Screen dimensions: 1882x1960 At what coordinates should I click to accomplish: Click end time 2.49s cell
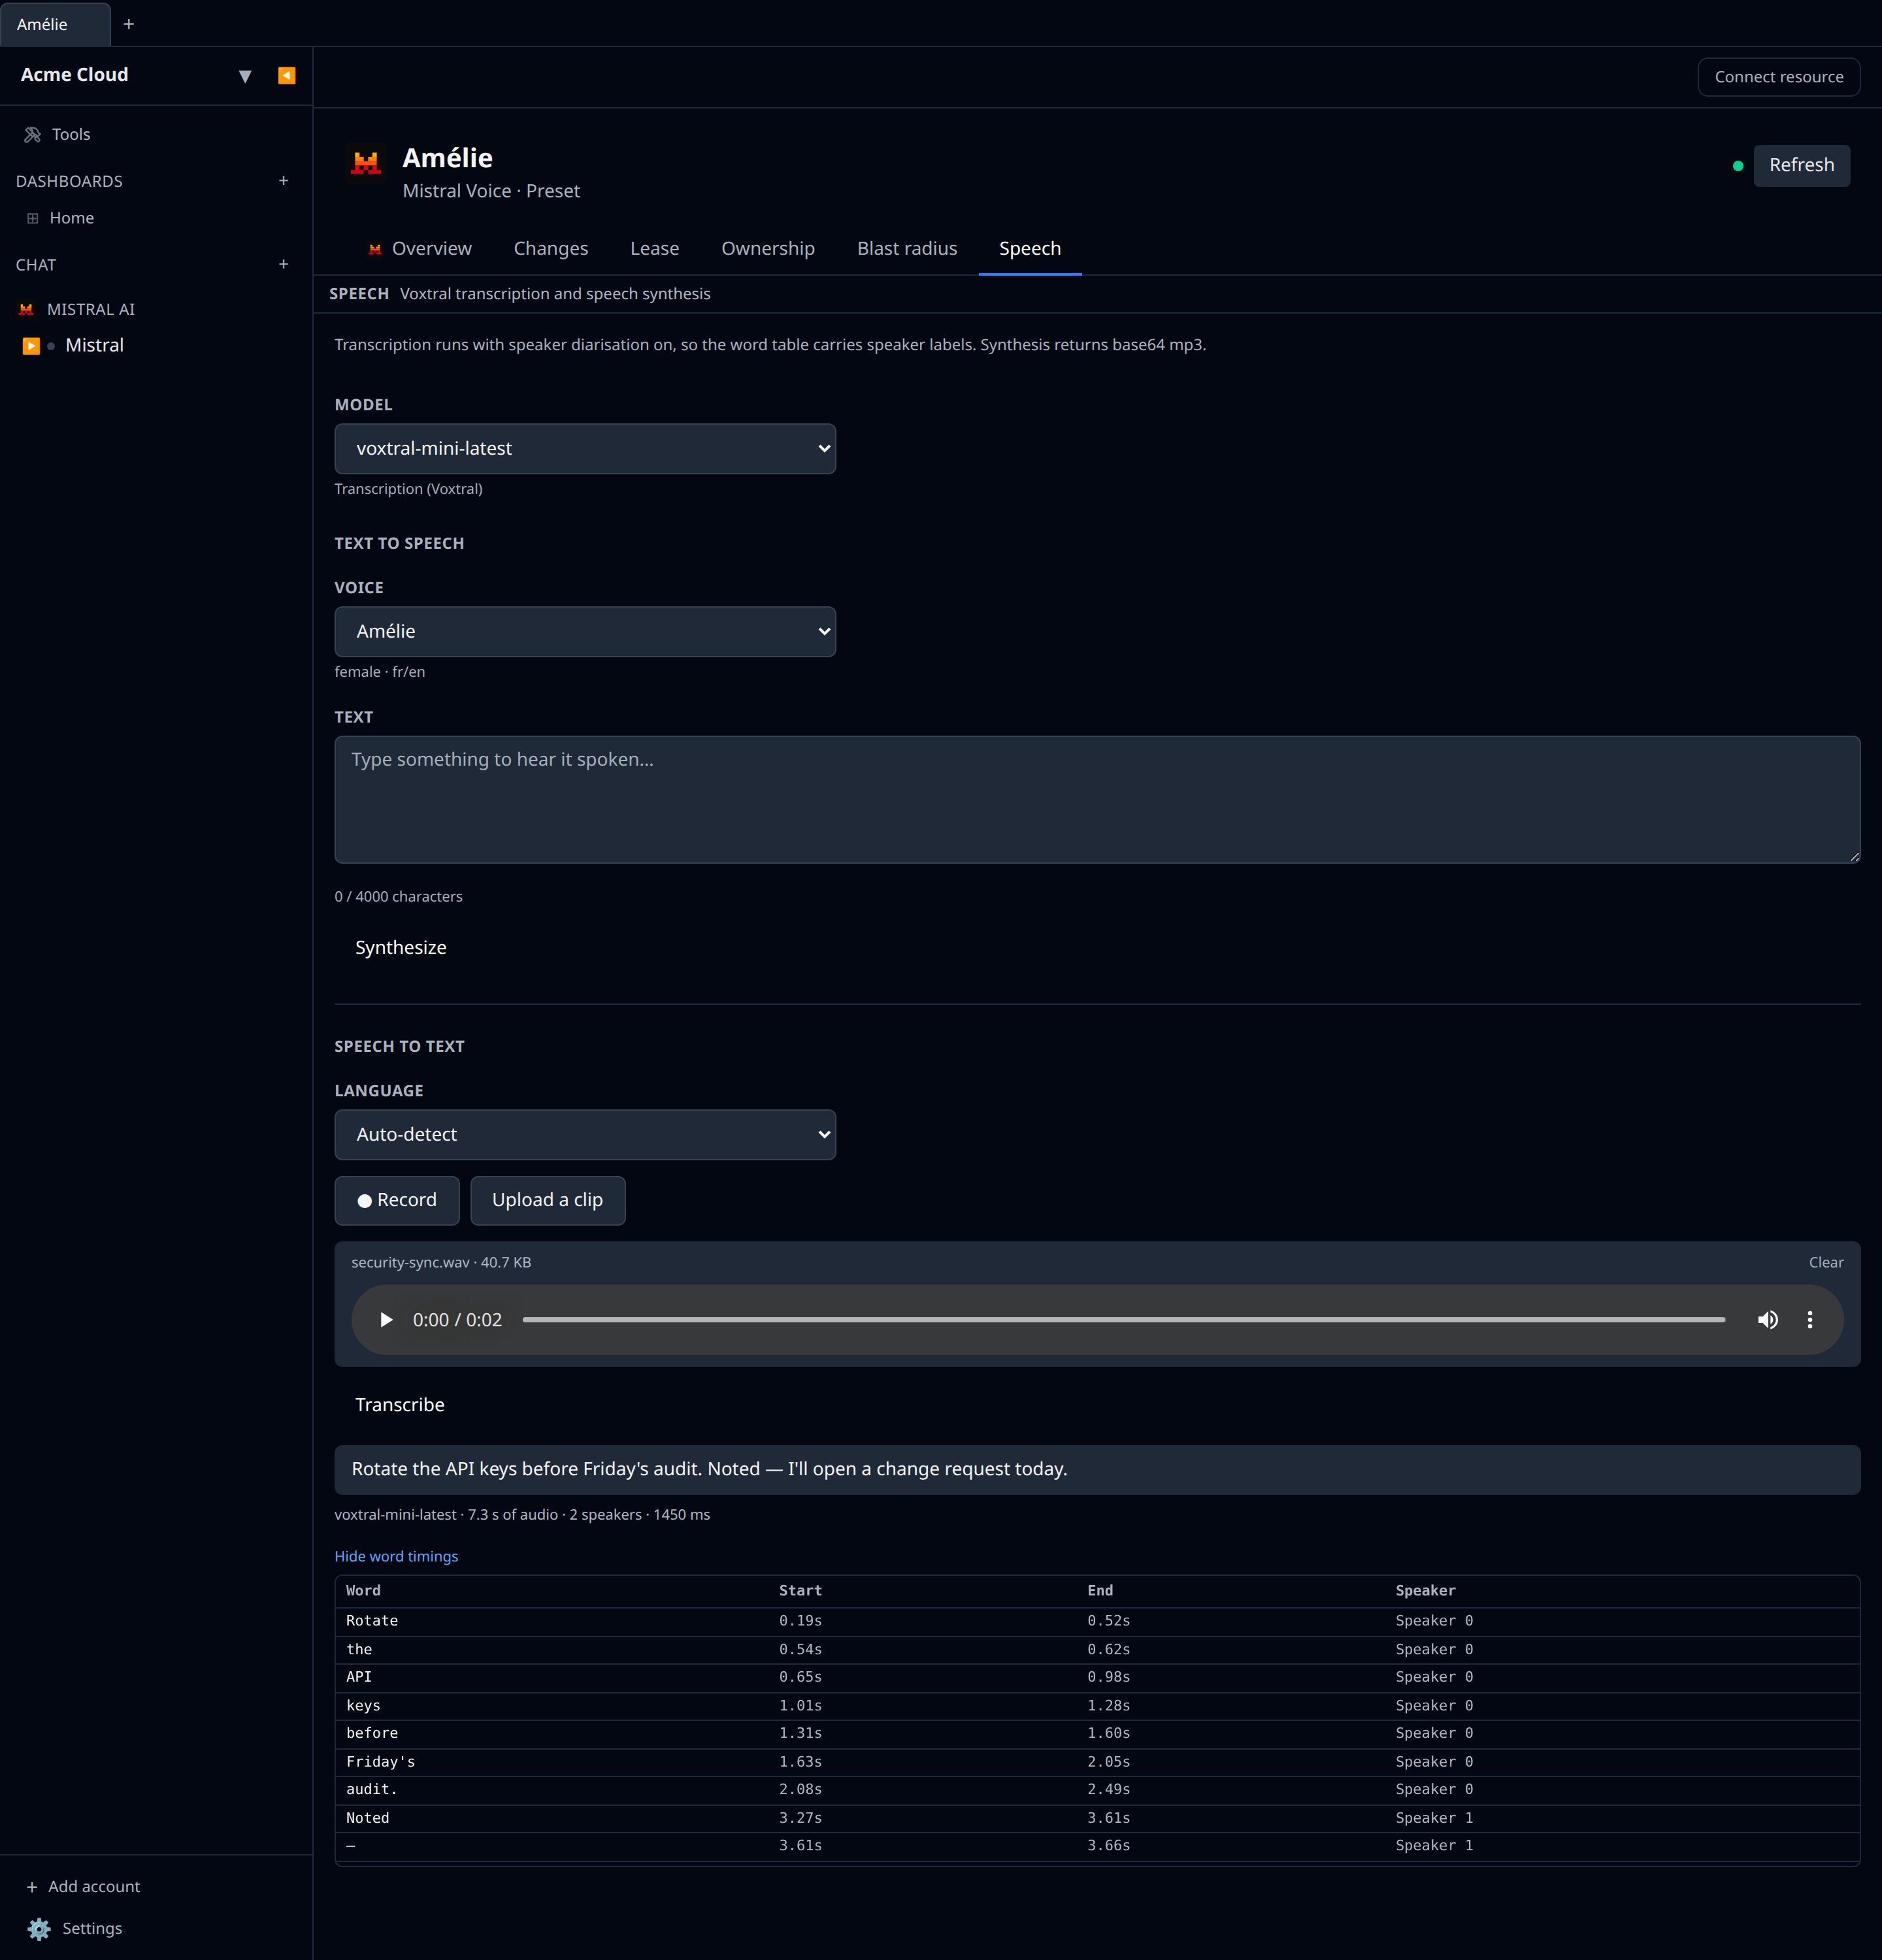point(1108,1789)
